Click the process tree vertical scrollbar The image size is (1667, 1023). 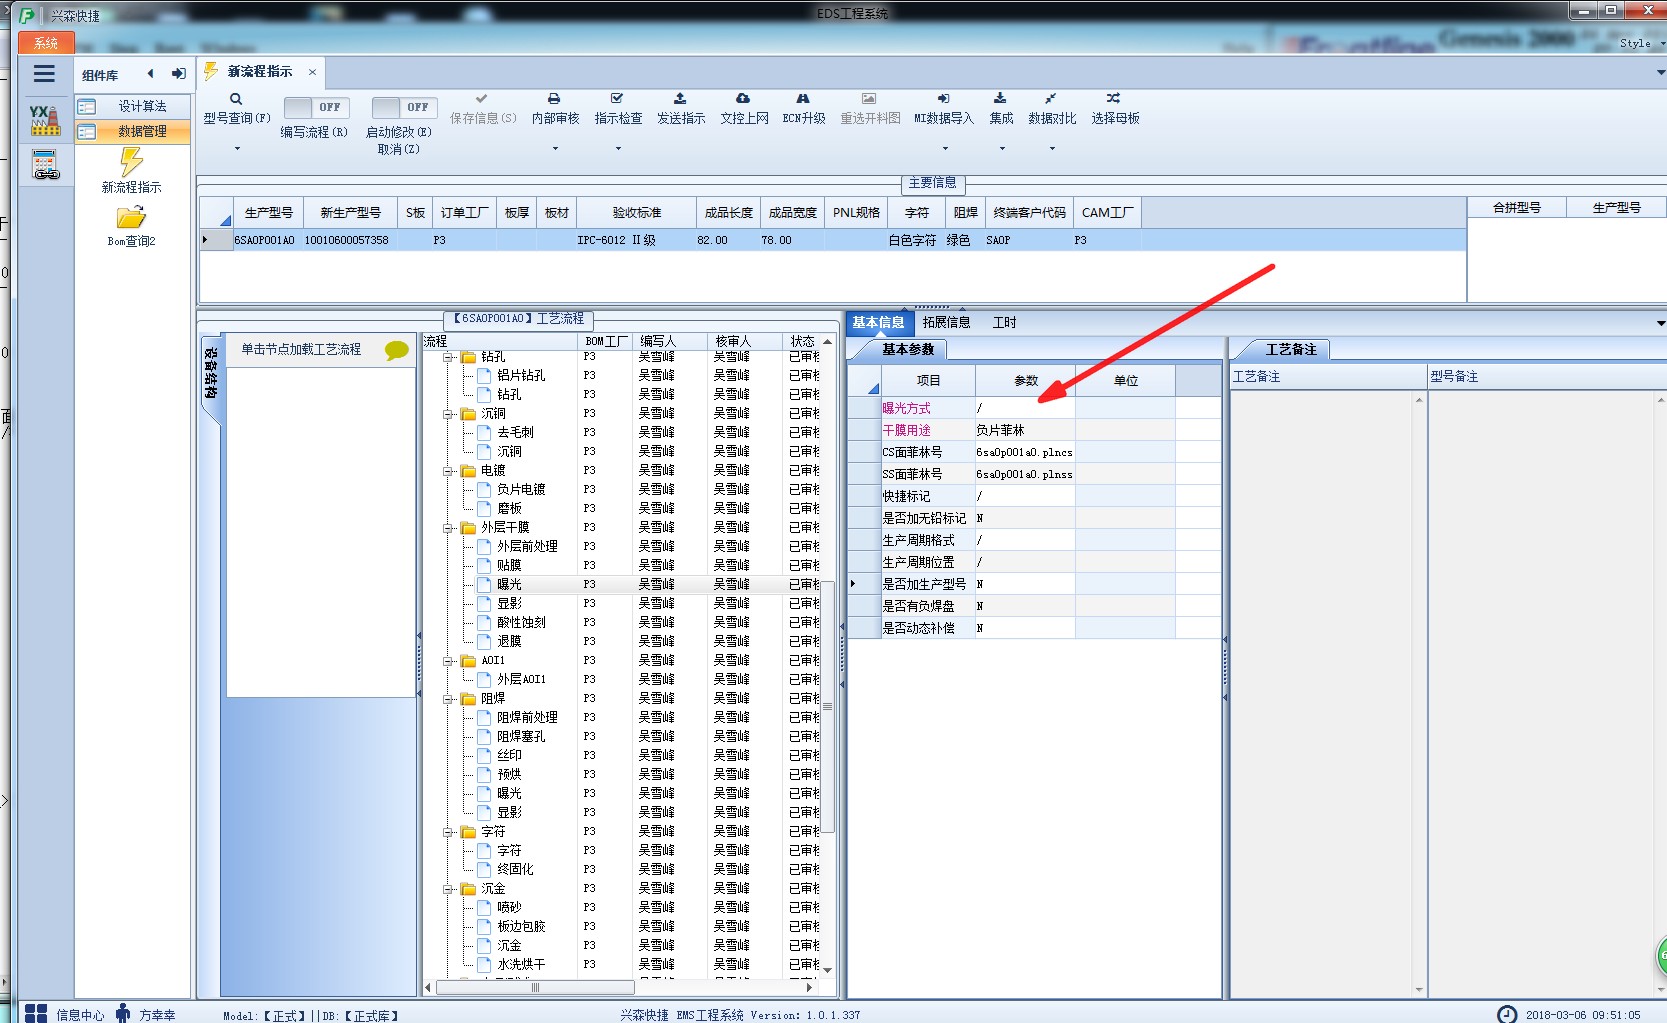pyautogui.click(x=827, y=706)
